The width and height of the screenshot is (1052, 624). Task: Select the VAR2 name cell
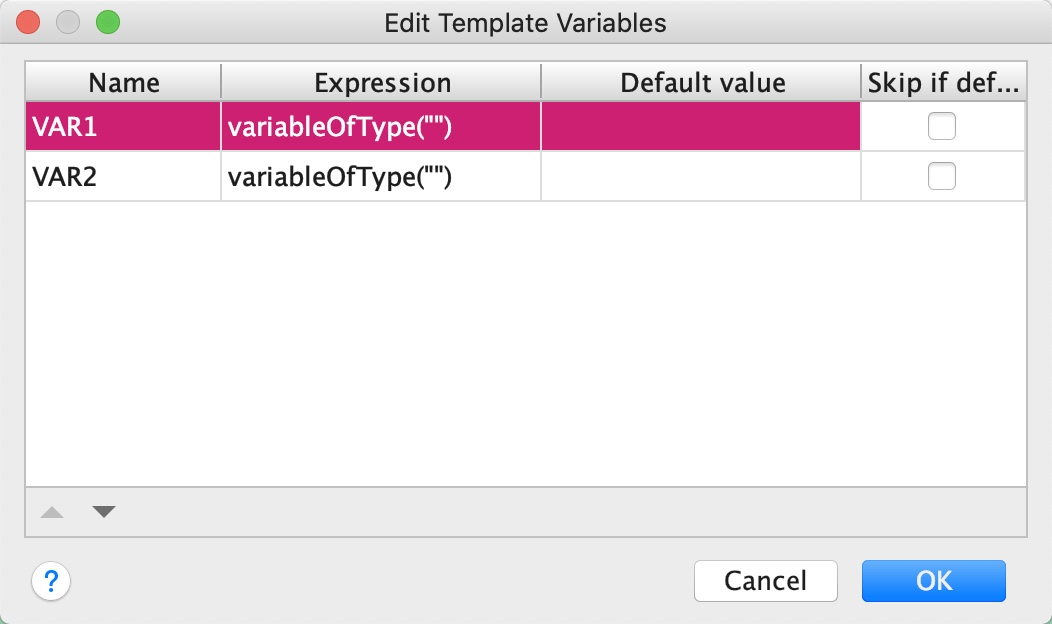click(123, 177)
